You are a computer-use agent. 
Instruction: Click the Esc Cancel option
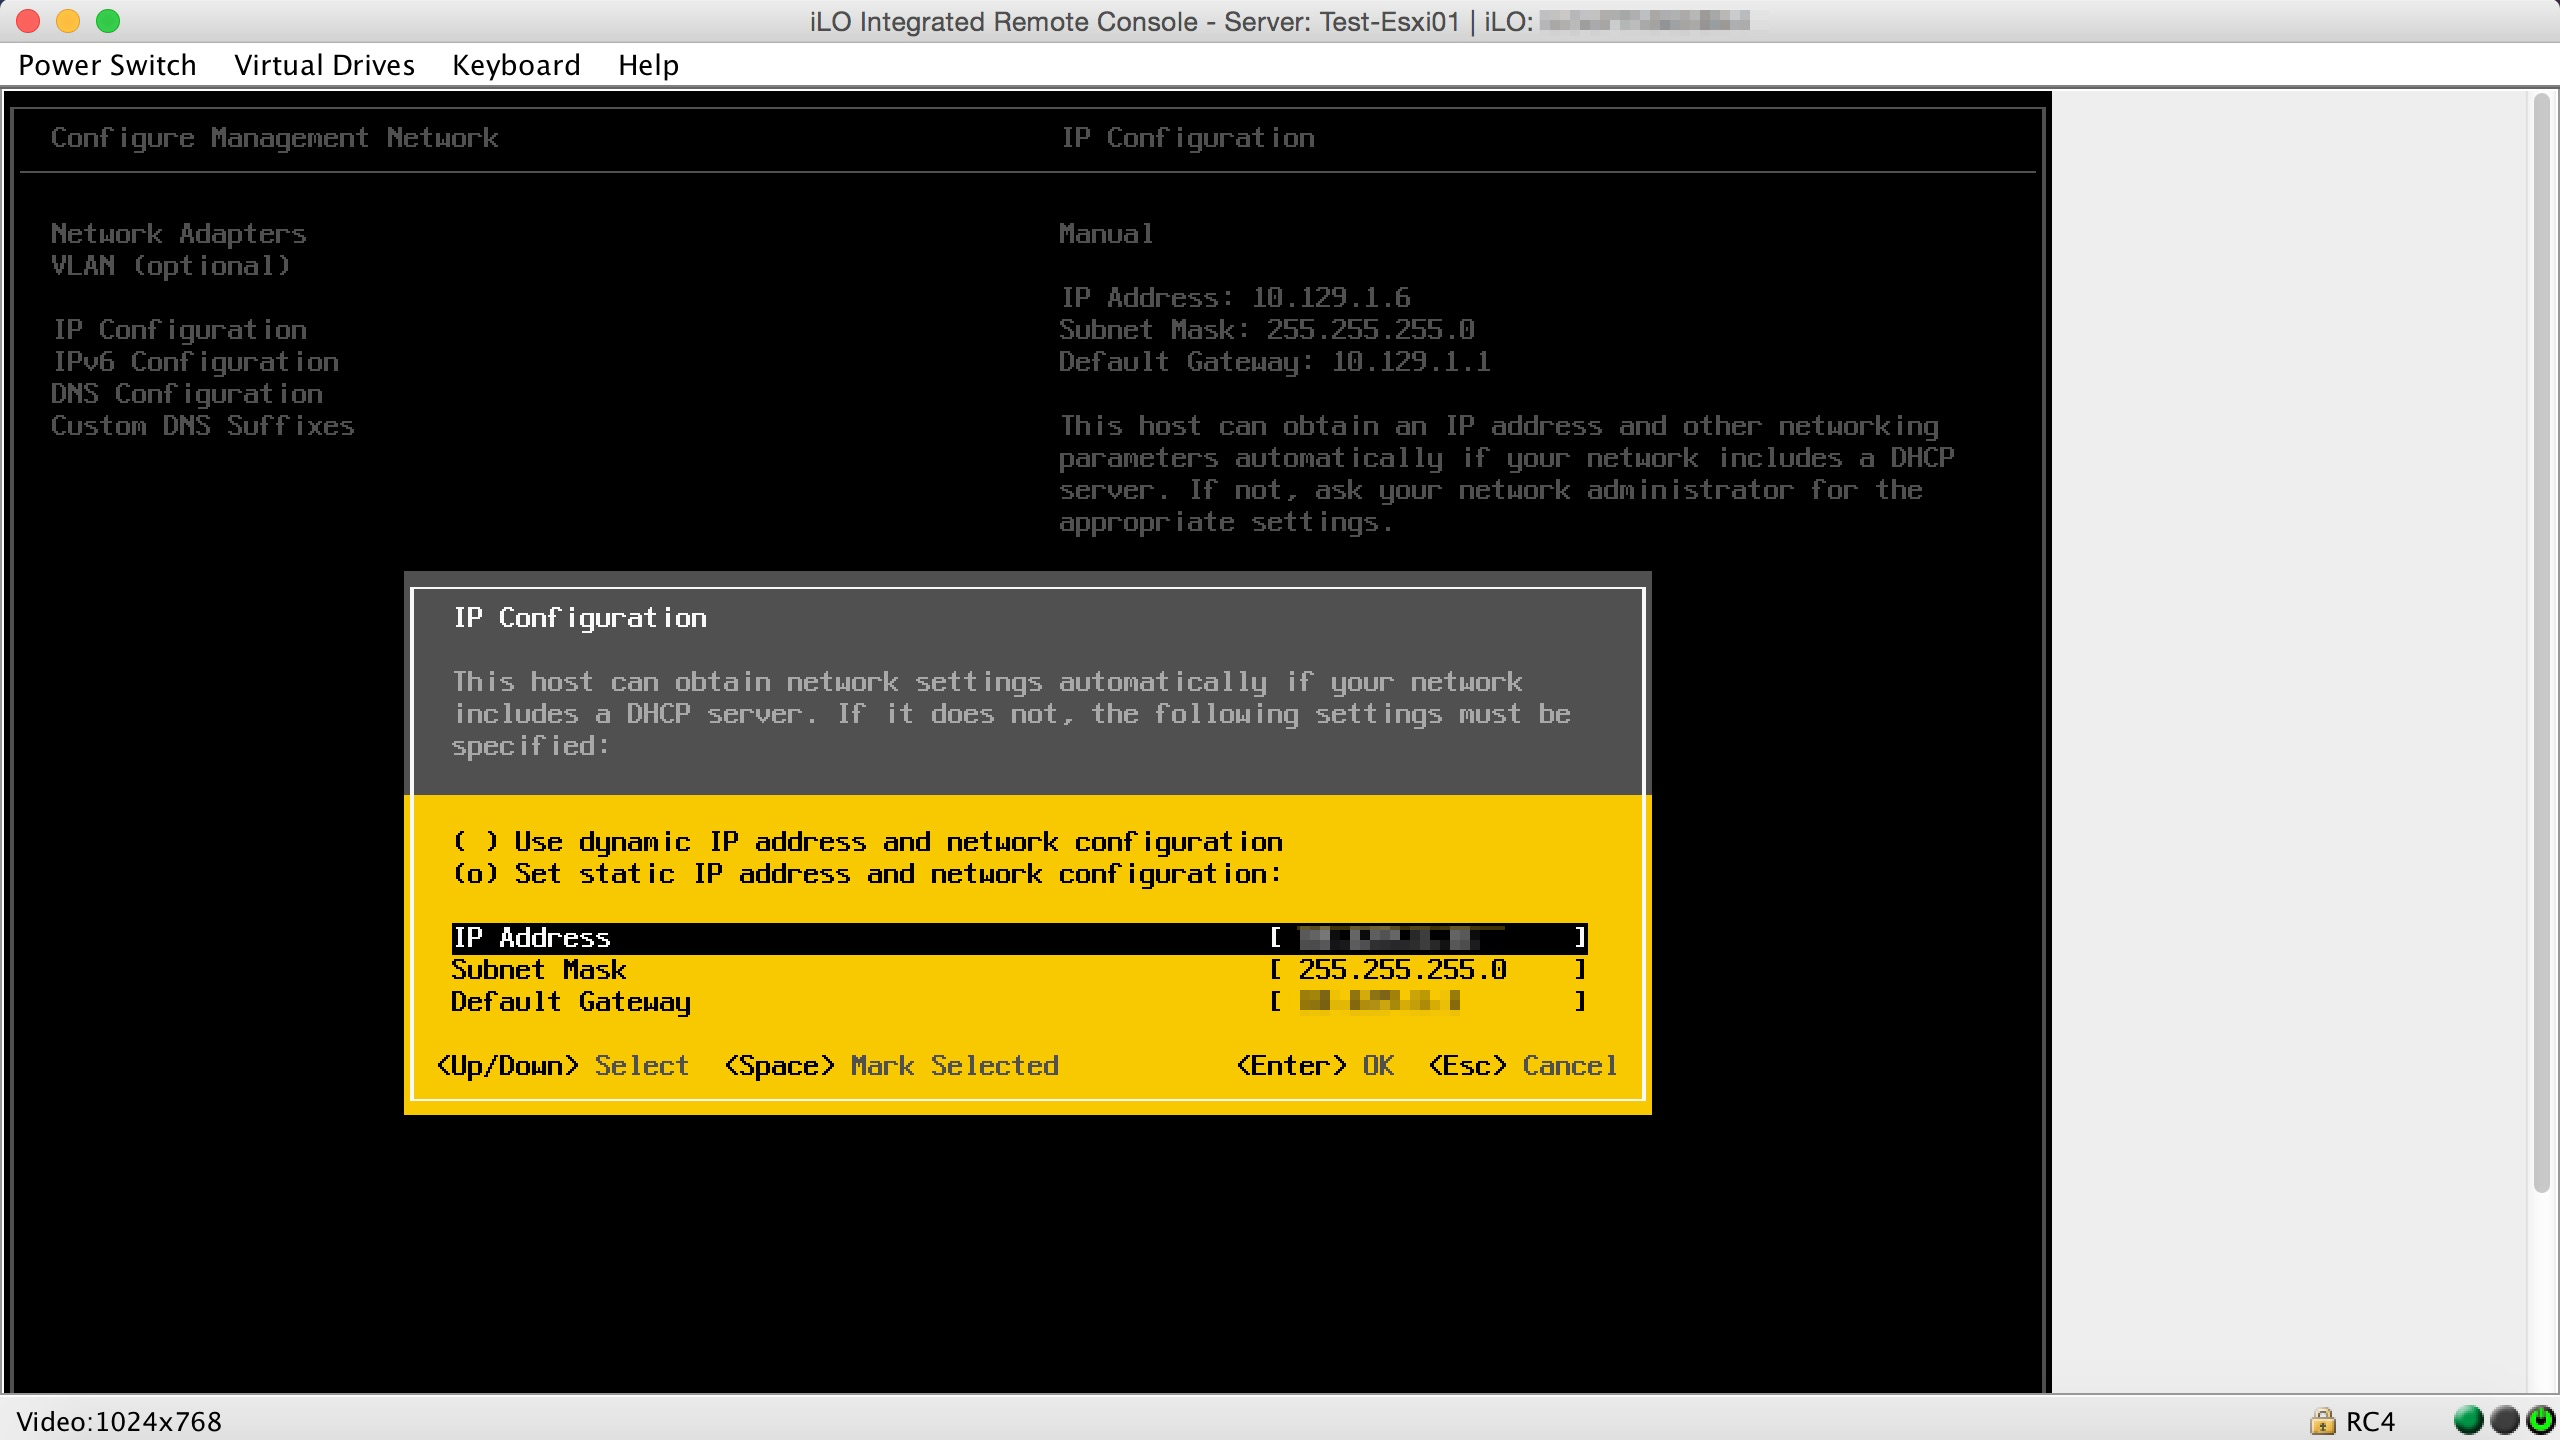pyautogui.click(x=1522, y=1066)
